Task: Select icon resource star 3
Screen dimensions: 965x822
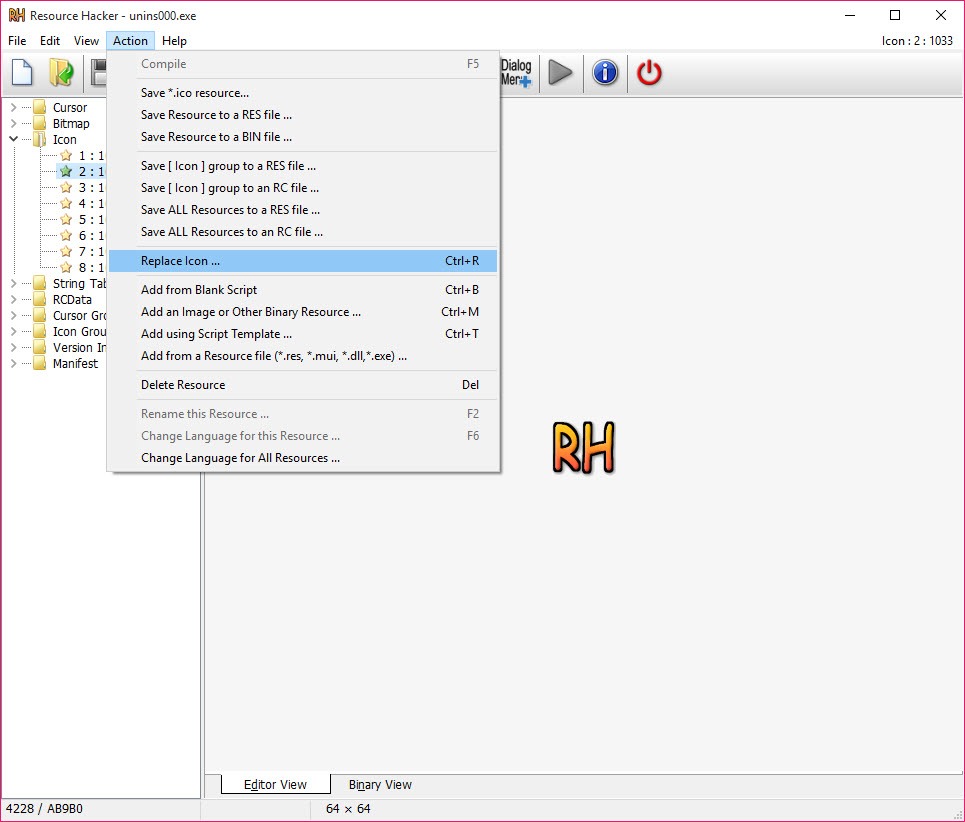Action: click(66, 188)
